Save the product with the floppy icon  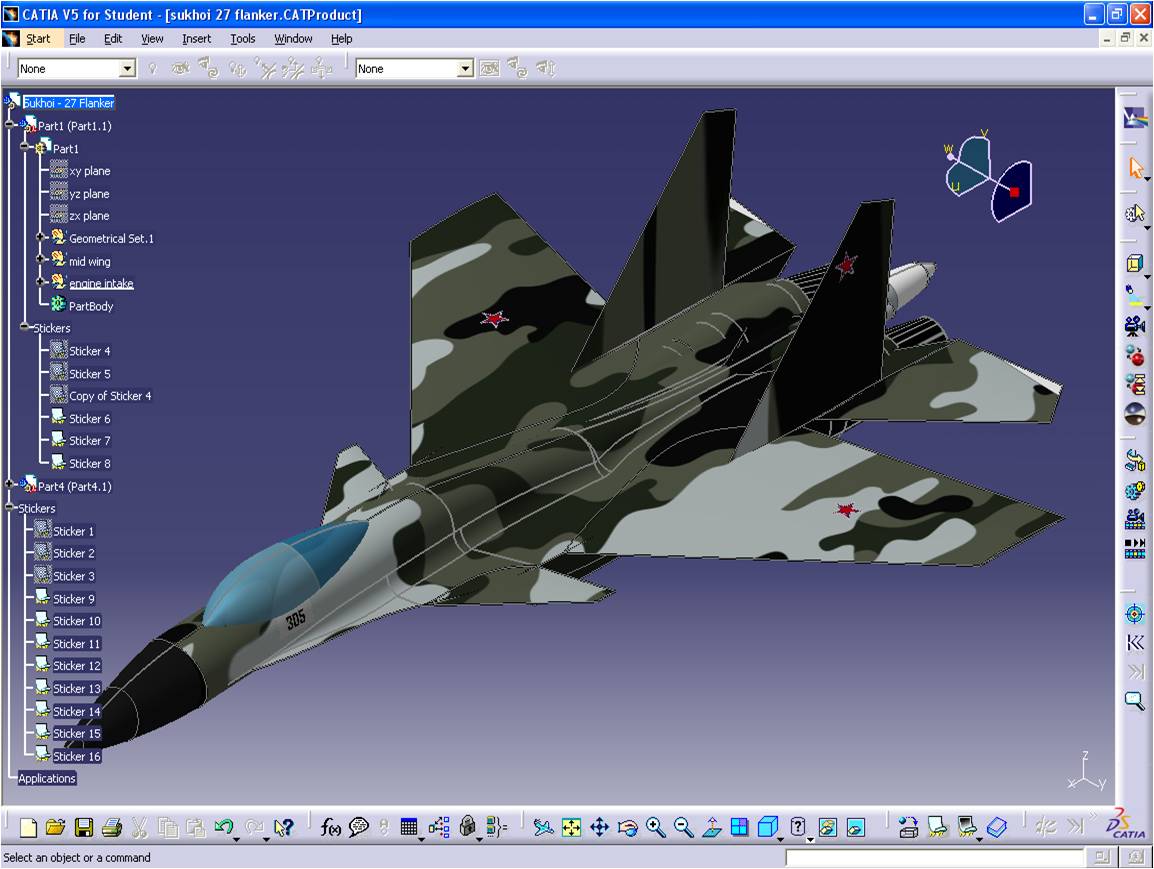[x=84, y=828]
